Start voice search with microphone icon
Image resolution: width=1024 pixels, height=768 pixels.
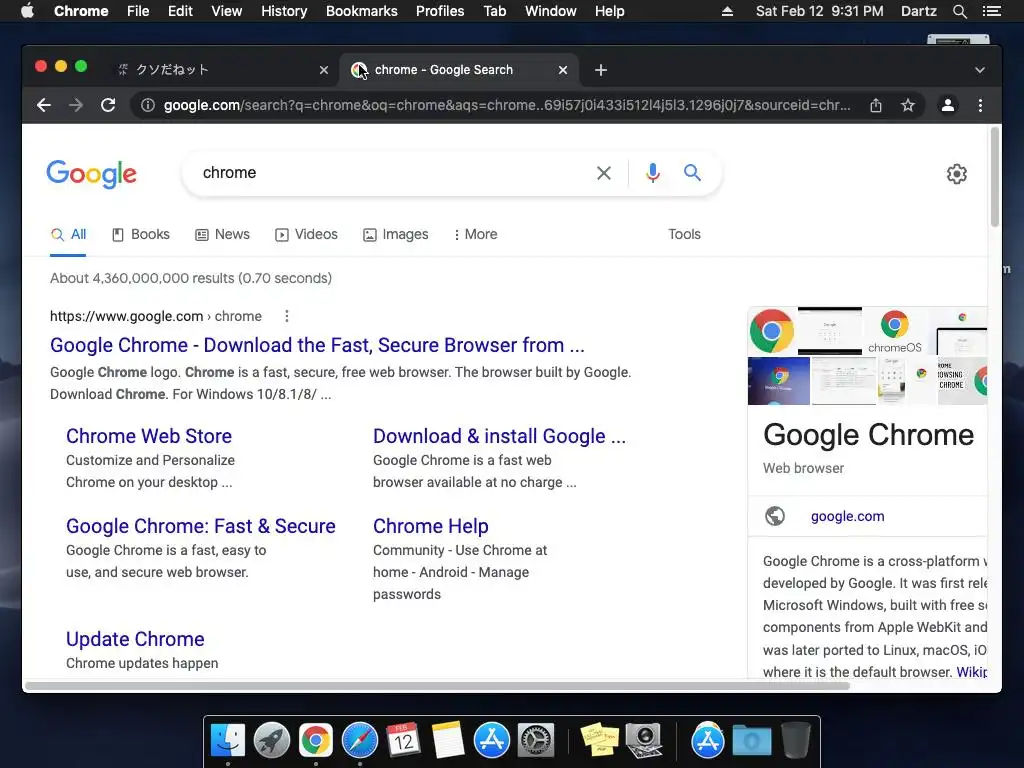pos(652,173)
